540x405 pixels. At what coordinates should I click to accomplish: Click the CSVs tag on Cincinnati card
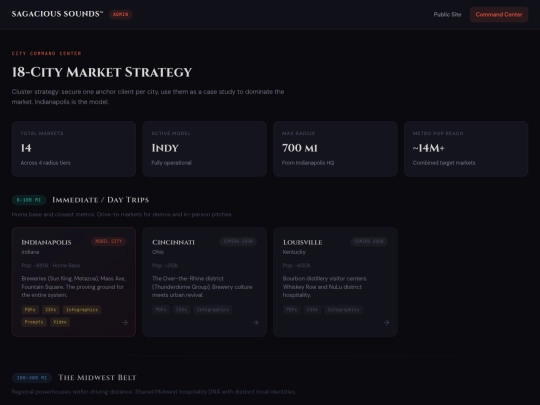181,310
